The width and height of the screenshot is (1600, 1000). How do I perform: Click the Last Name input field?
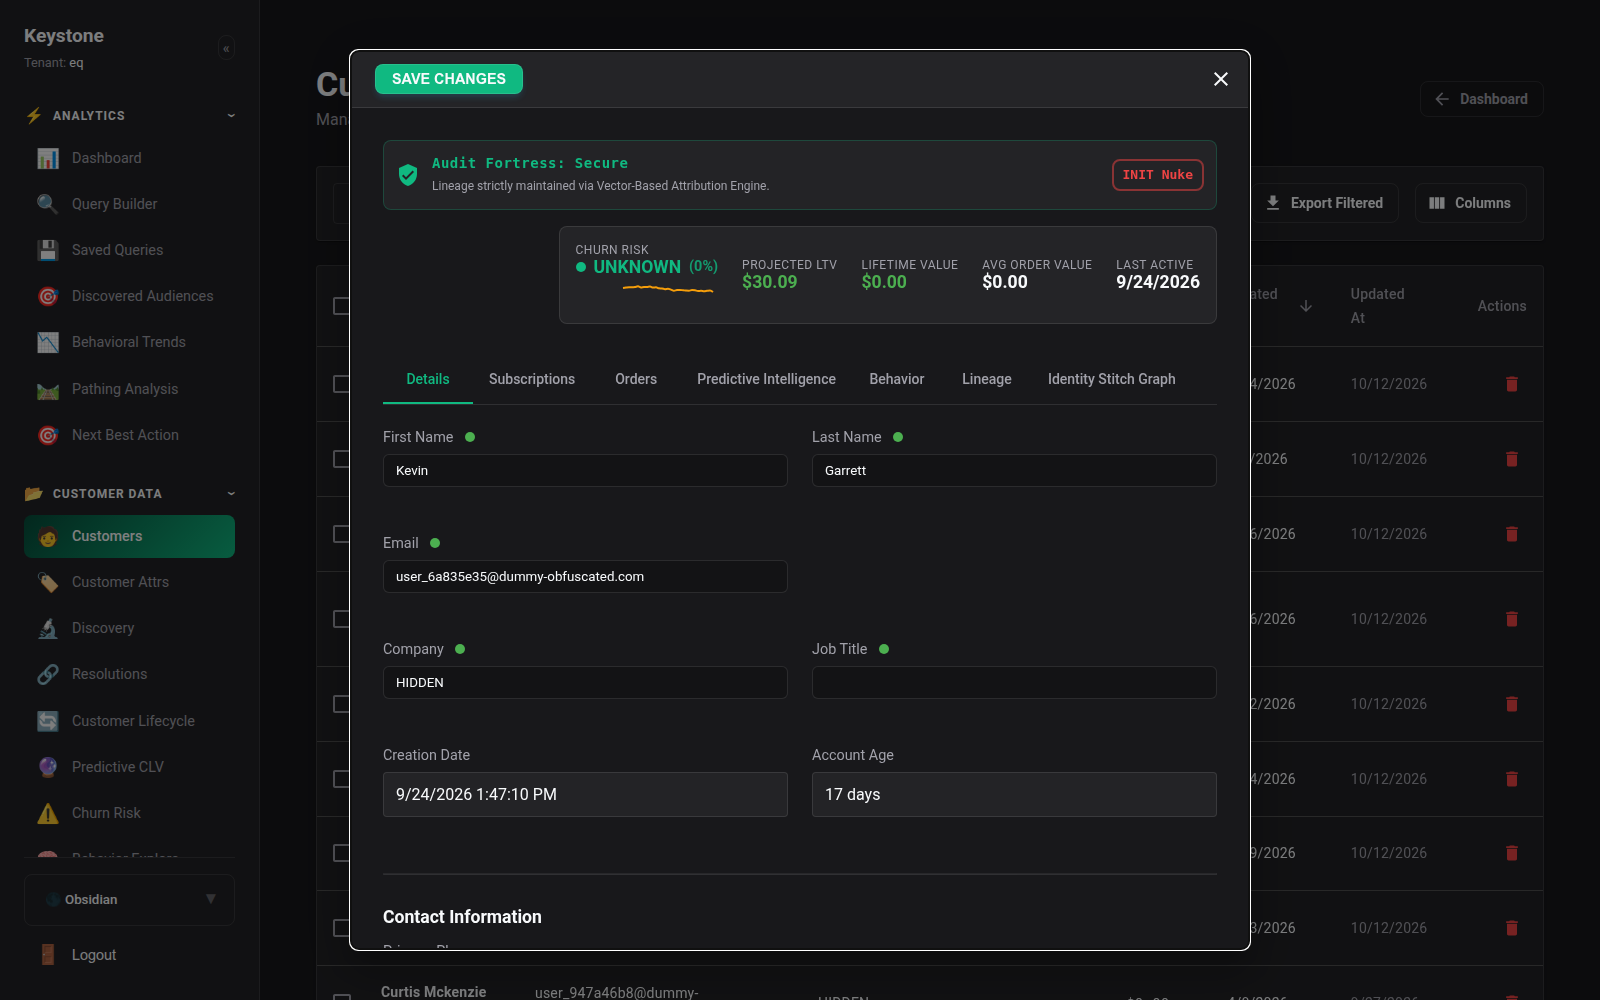coord(1014,471)
